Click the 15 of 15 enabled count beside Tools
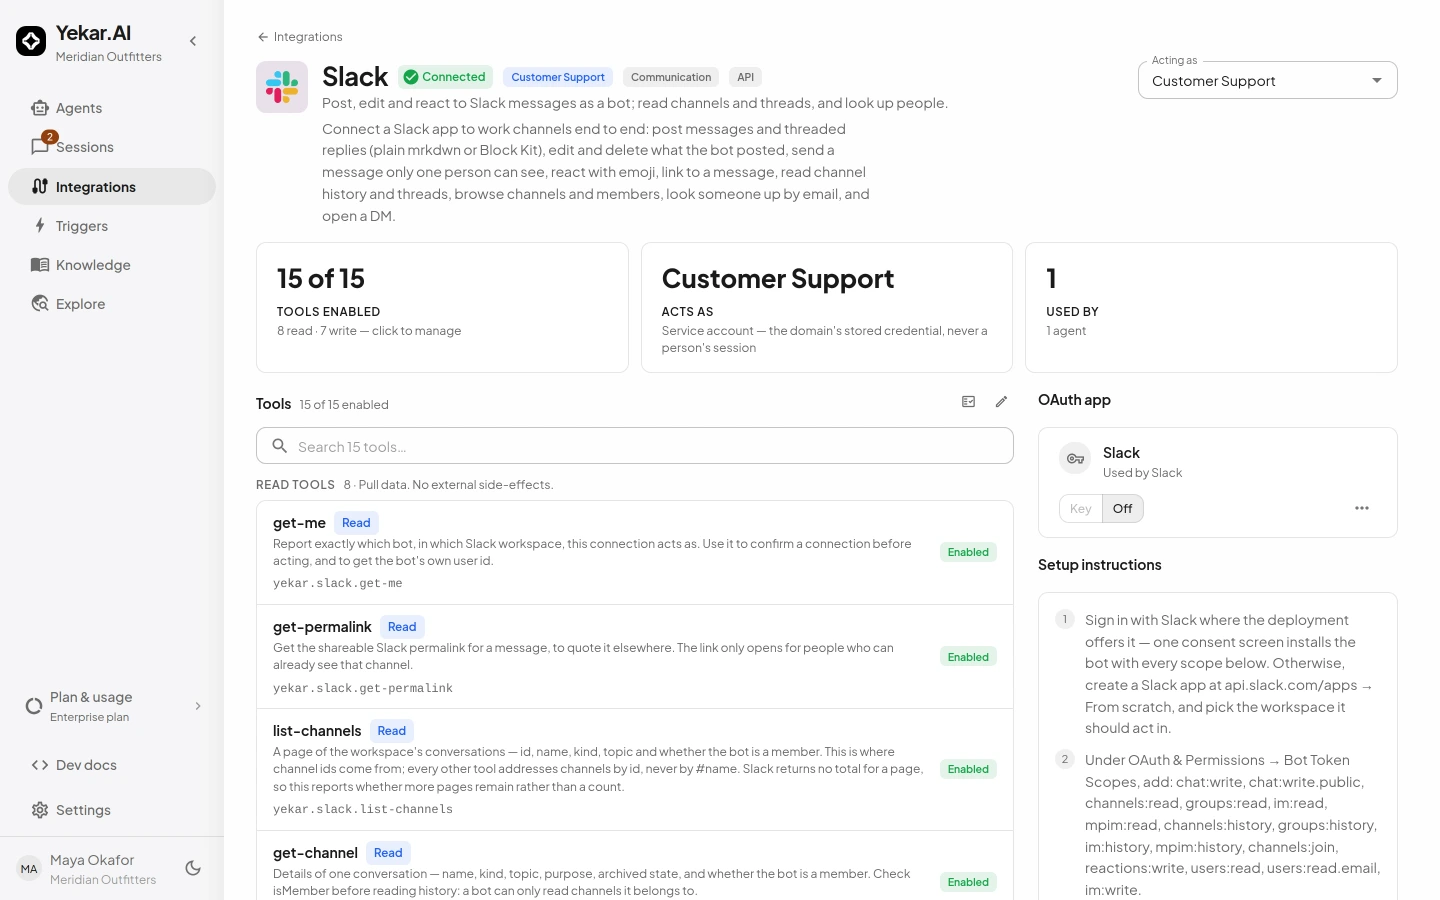This screenshot has height=900, width=1440. coord(344,405)
